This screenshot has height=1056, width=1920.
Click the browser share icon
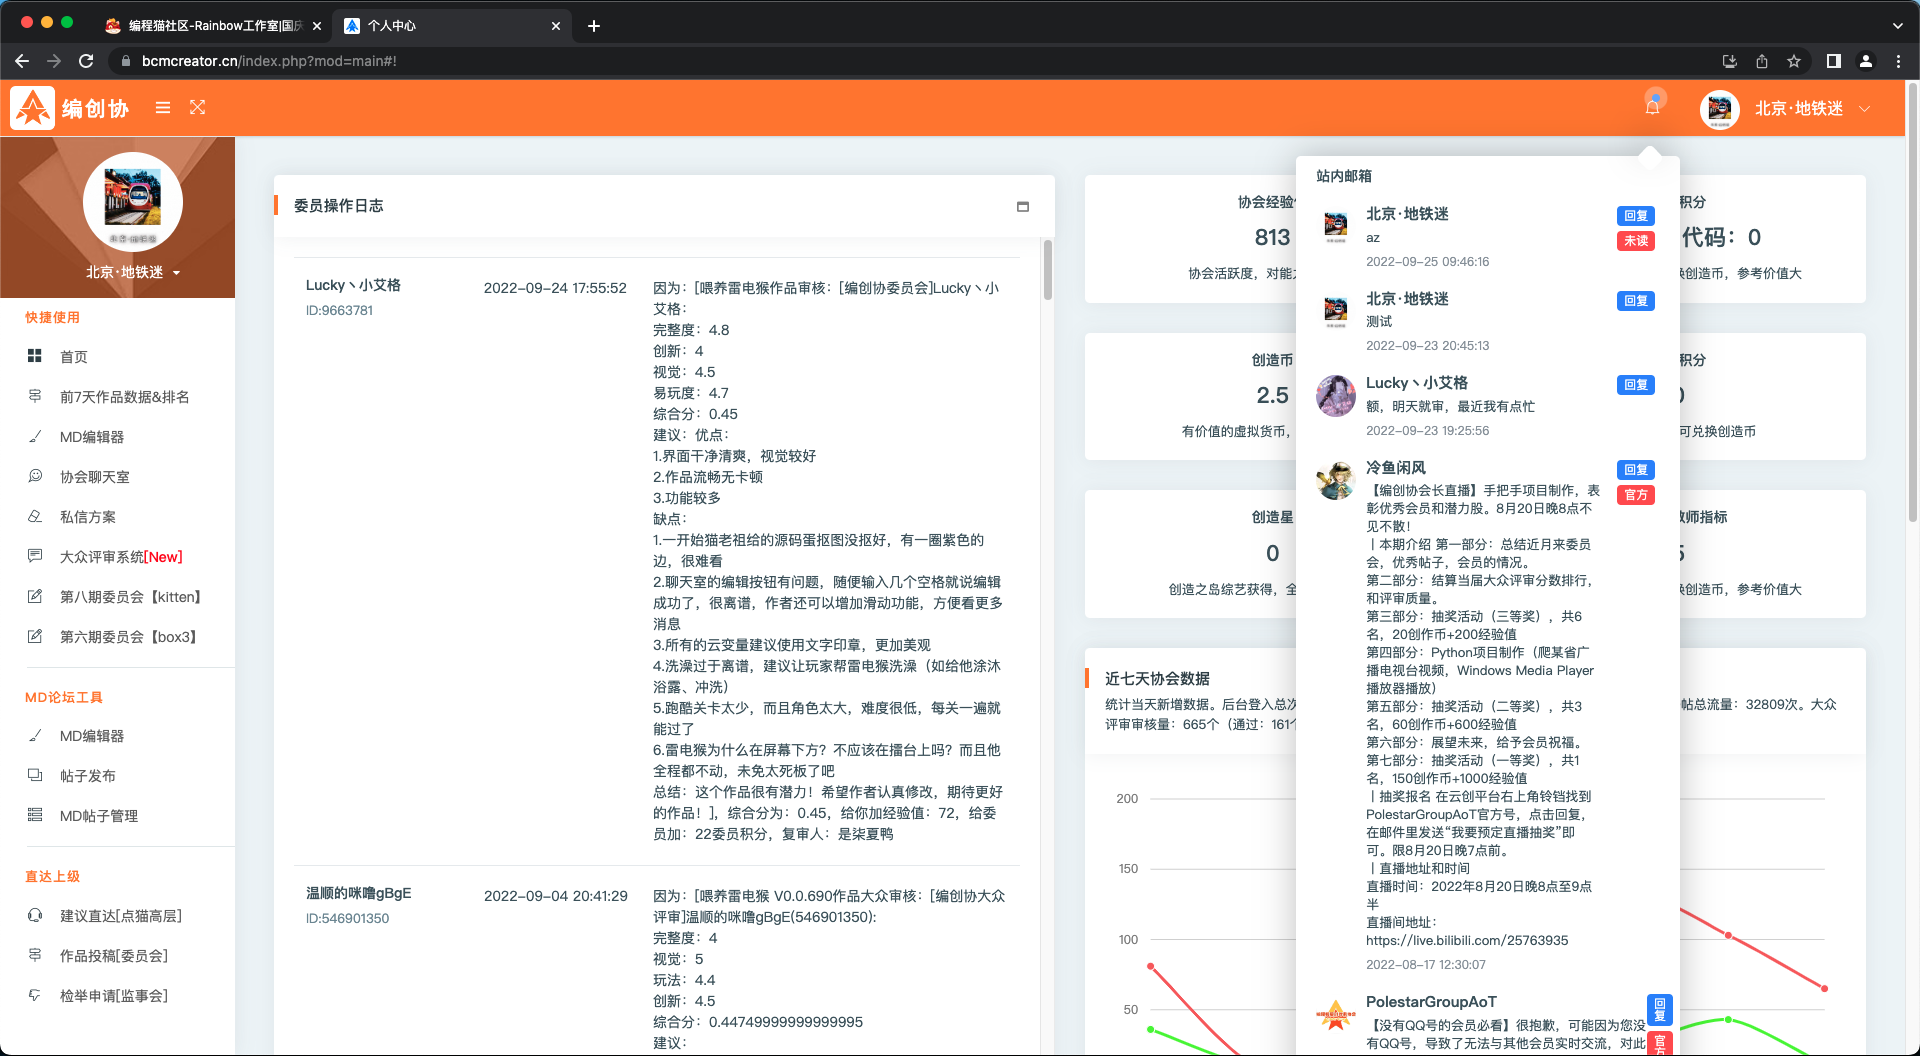point(1762,61)
